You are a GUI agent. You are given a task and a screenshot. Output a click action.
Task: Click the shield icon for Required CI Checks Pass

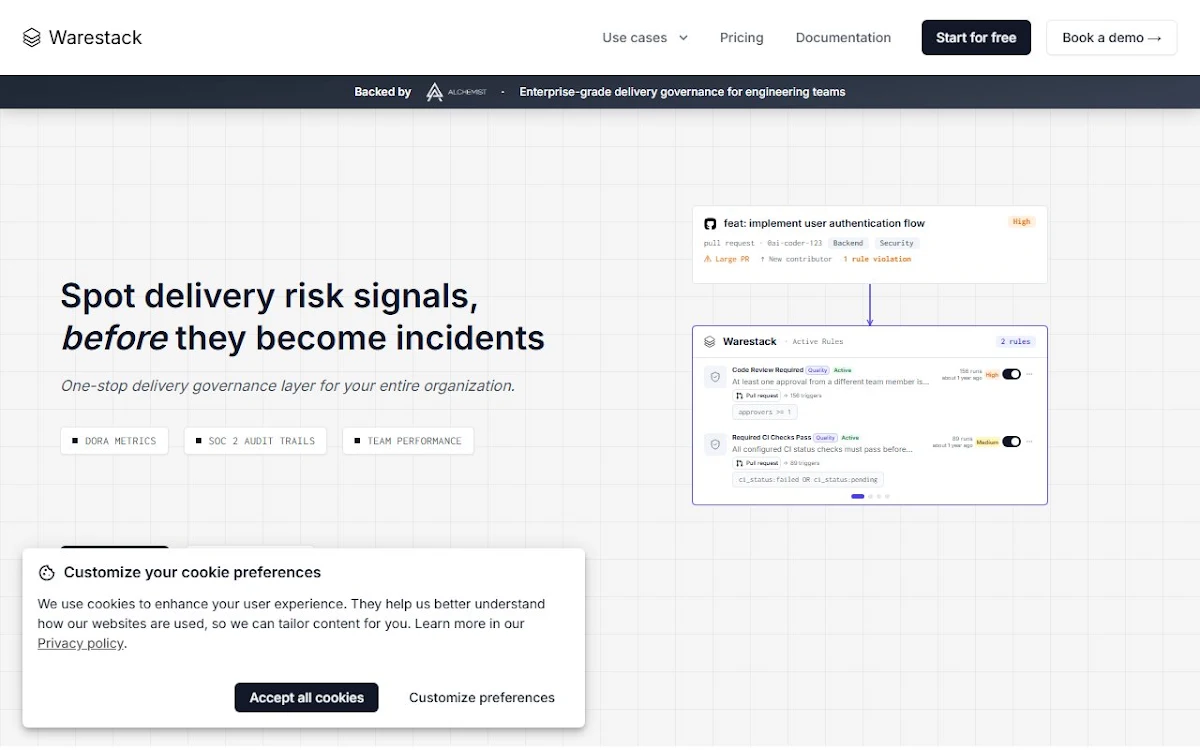pos(715,444)
